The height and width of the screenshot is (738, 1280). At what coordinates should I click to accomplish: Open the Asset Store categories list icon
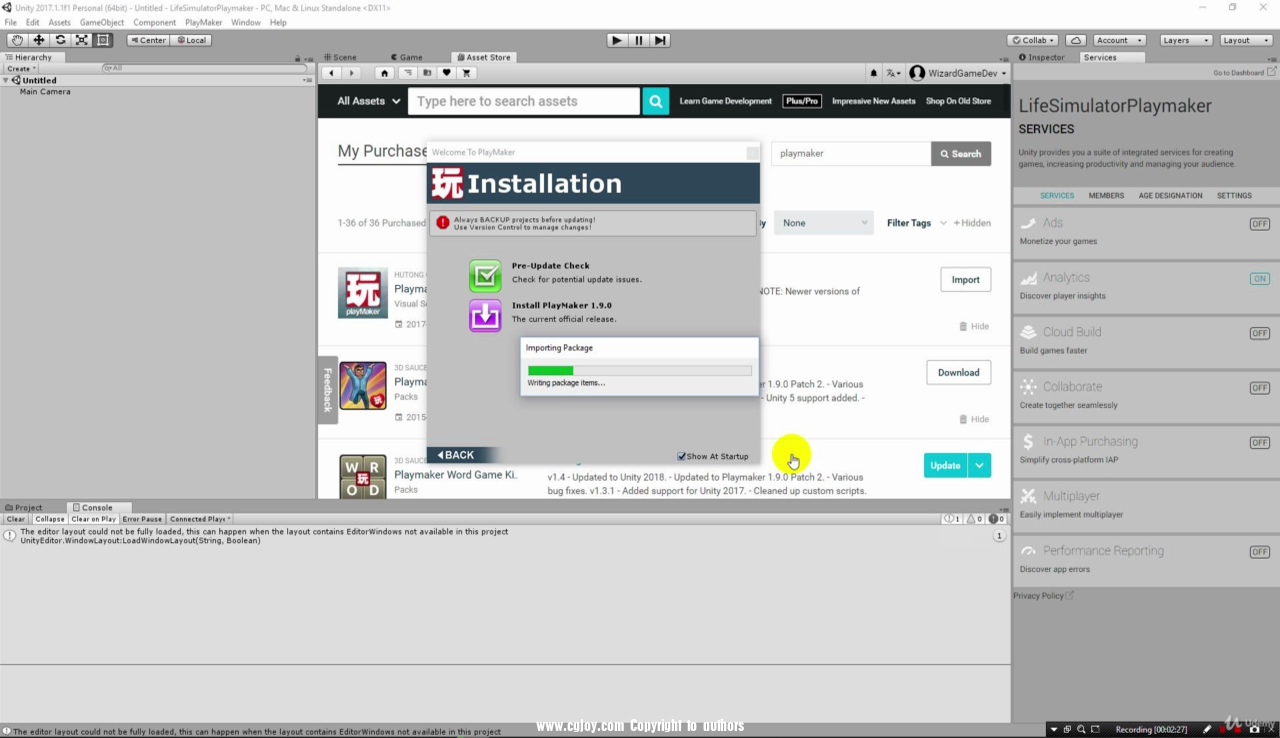407,73
